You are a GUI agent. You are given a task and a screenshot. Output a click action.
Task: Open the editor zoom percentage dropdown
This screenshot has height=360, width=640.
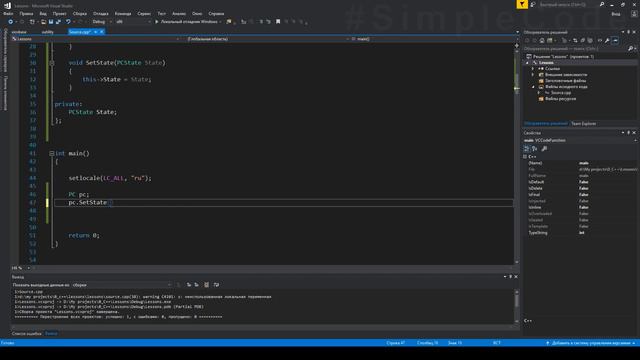(x=20, y=268)
